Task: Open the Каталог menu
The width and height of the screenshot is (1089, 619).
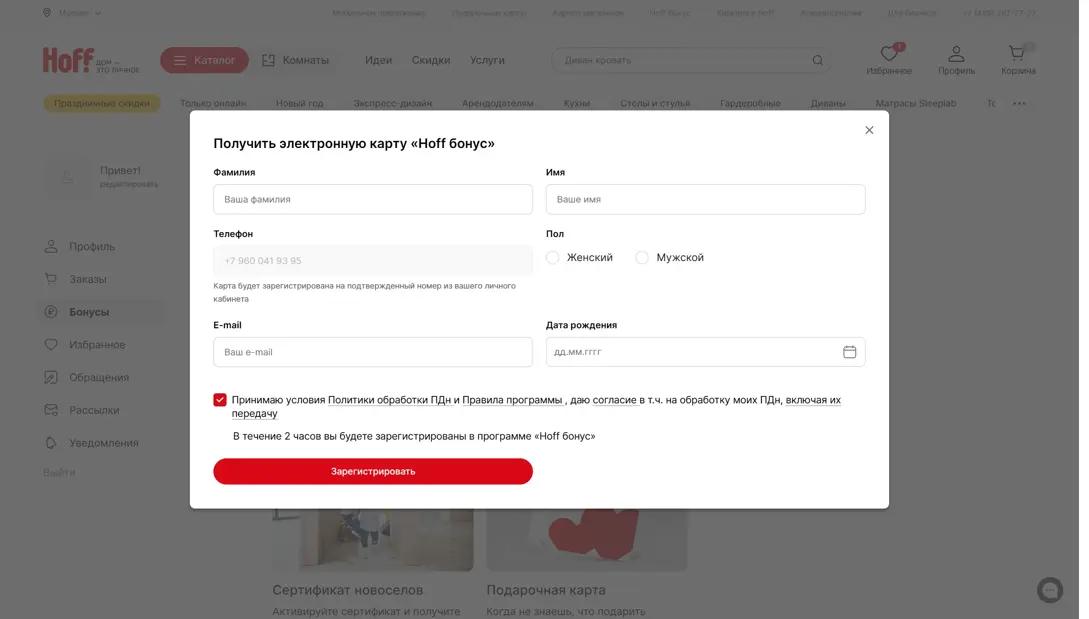Action: [x=204, y=60]
